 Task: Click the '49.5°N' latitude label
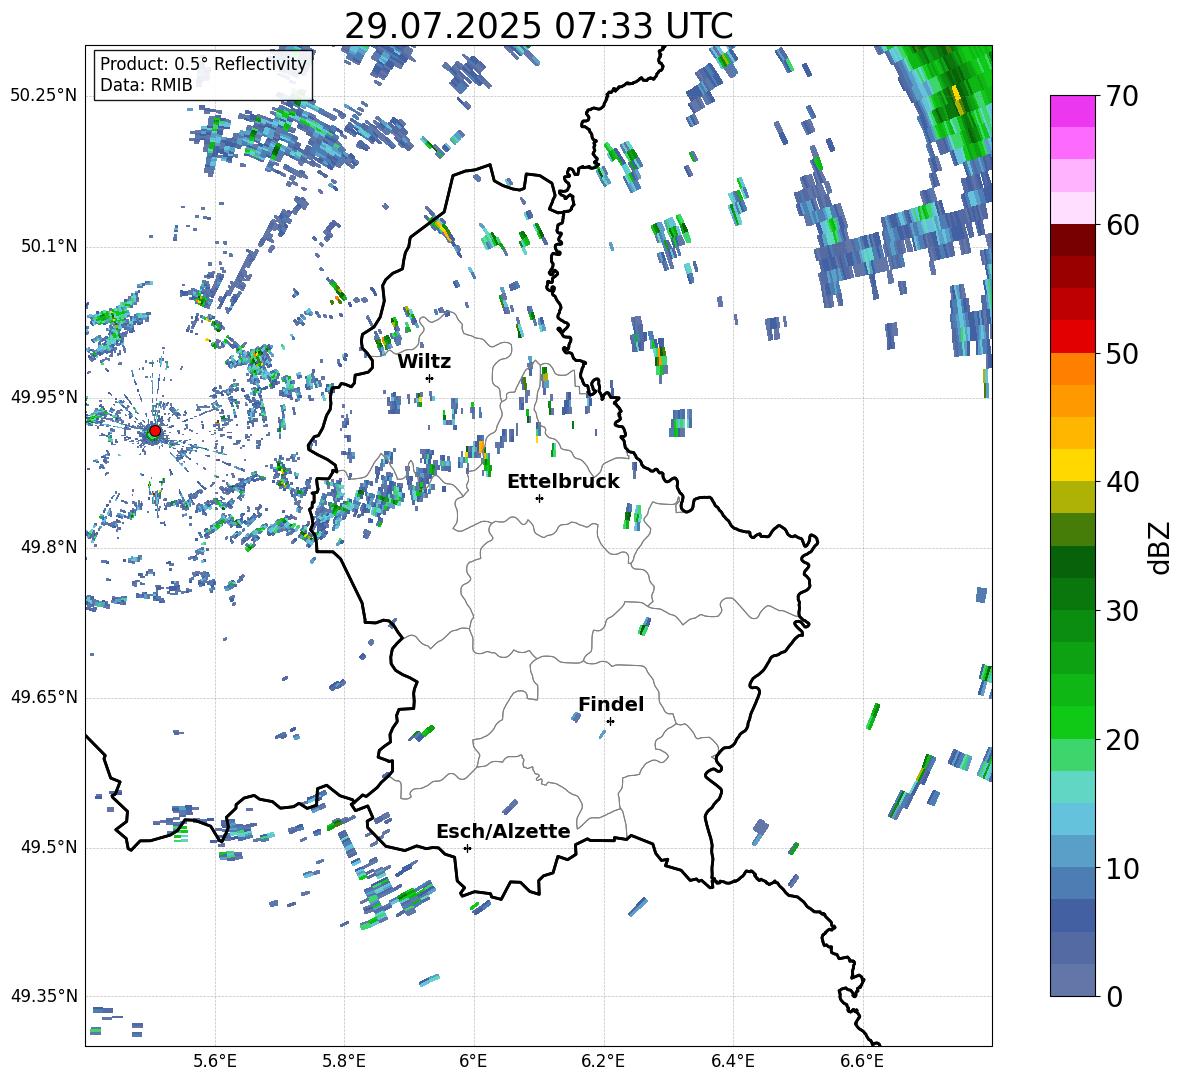(48, 847)
